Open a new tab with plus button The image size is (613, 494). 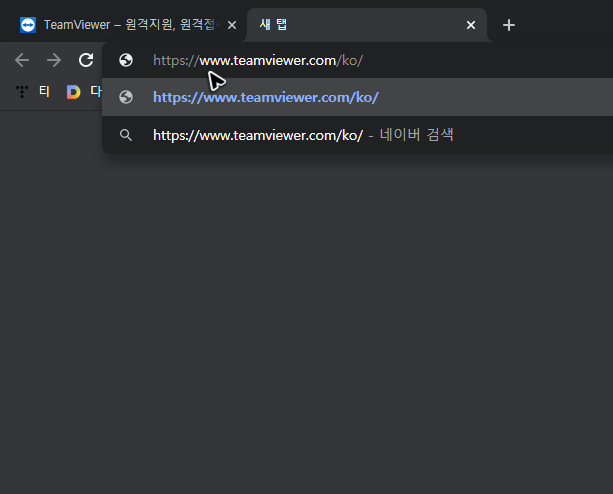pyautogui.click(x=509, y=25)
